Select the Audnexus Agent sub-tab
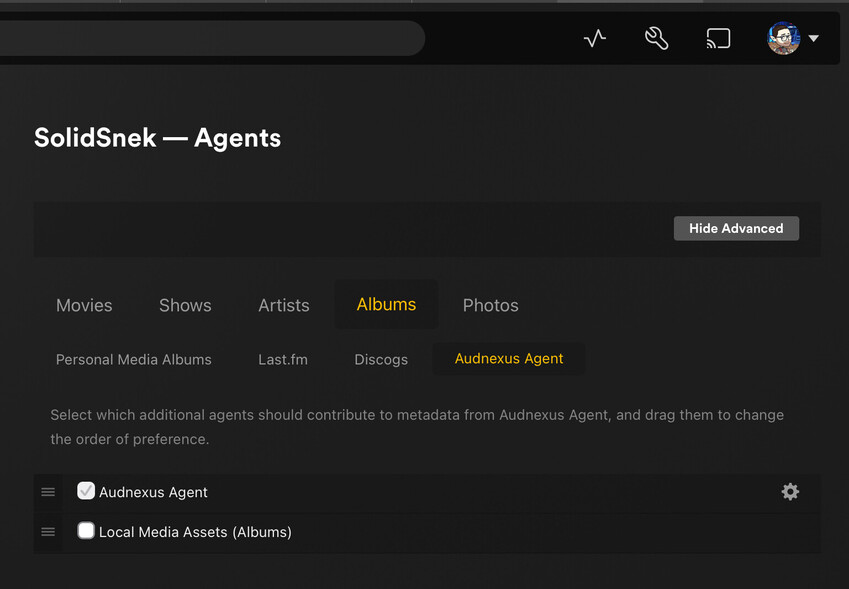 click(509, 358)
